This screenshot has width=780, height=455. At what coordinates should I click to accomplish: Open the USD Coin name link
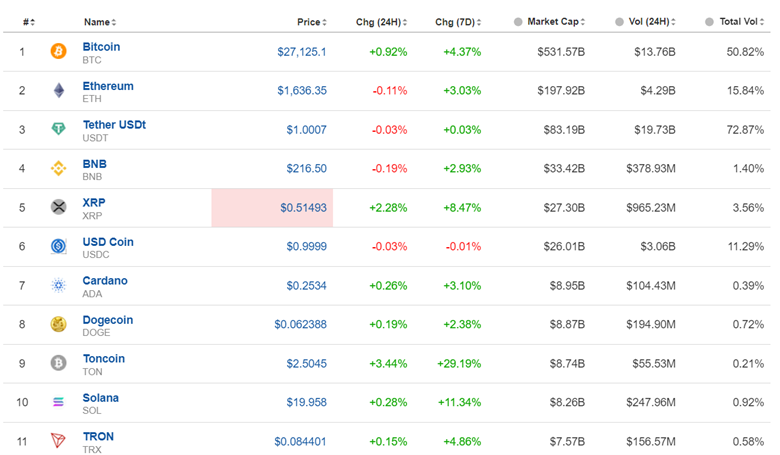(108, 242)
